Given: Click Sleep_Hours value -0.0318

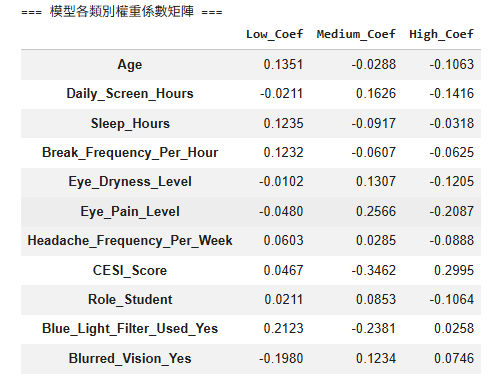Looking at the screenshot, I should pyautogui.click(x=452, y=123).
